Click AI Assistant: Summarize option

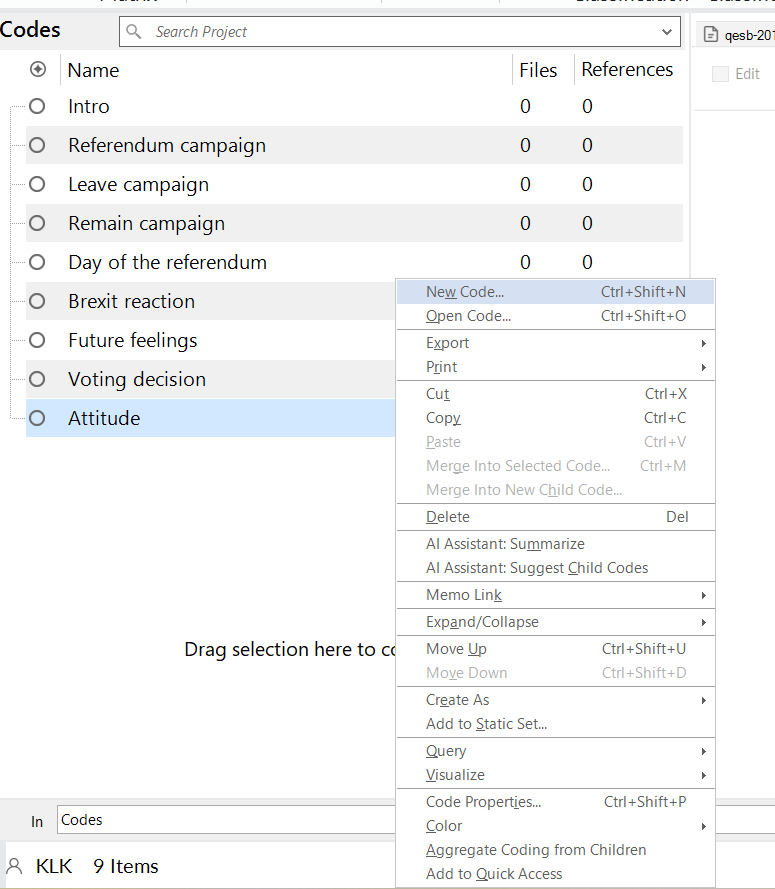pyautogui.click(x=505, y=544)
